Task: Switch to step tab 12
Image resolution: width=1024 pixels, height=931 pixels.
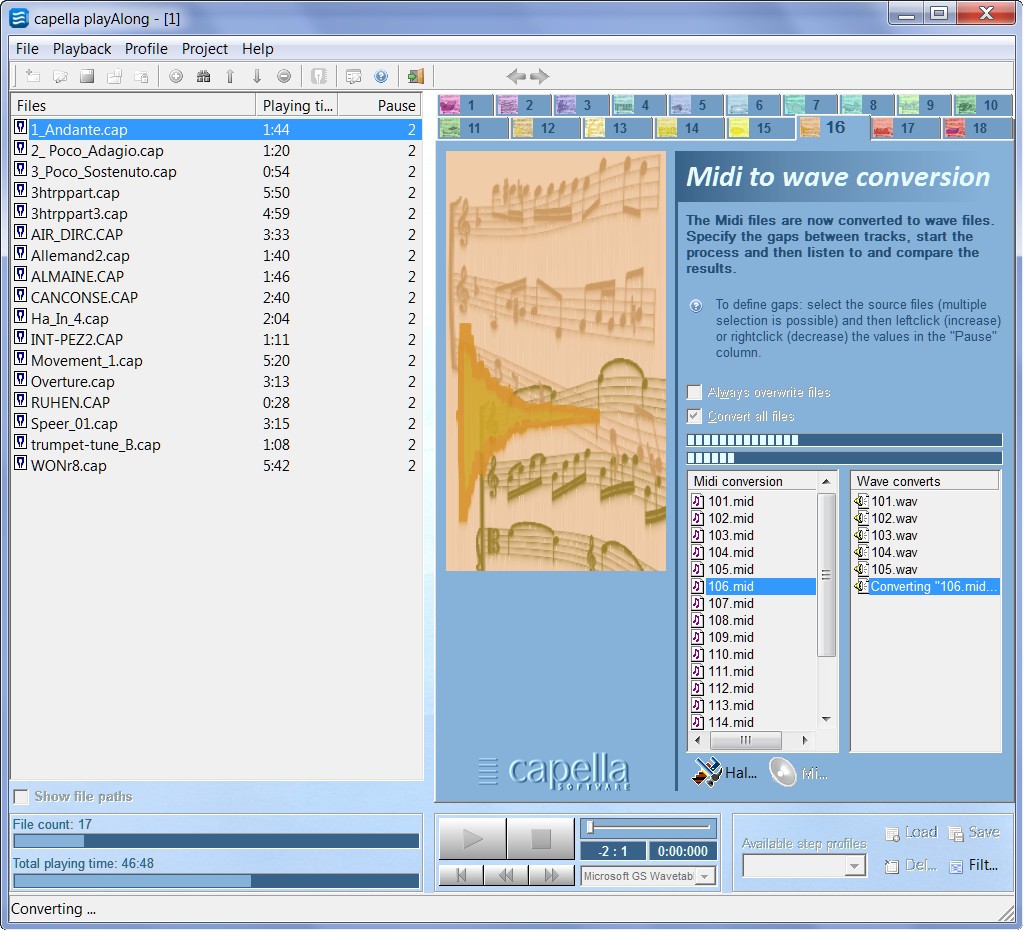Action: (544, 128)
